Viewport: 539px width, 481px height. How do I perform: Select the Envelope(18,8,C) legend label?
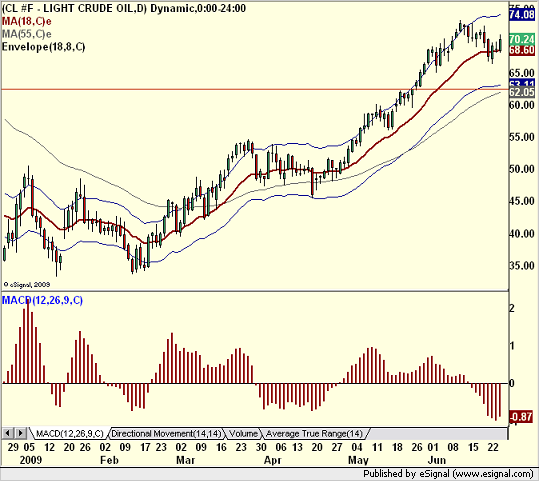(x=44, y=47)
